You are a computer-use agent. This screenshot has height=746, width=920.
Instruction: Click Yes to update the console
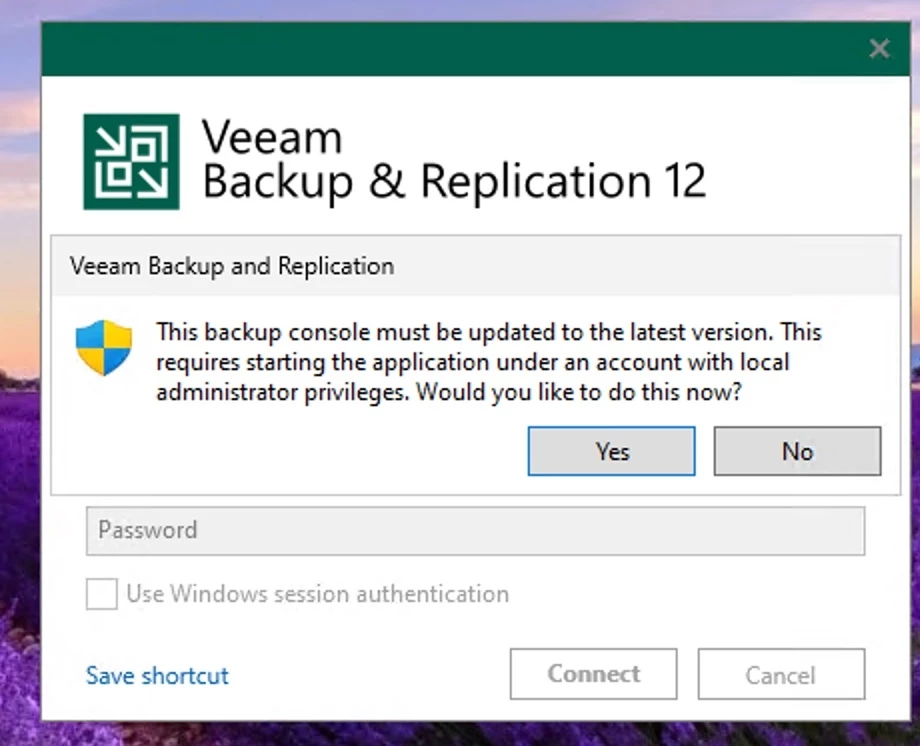point(611,451)
